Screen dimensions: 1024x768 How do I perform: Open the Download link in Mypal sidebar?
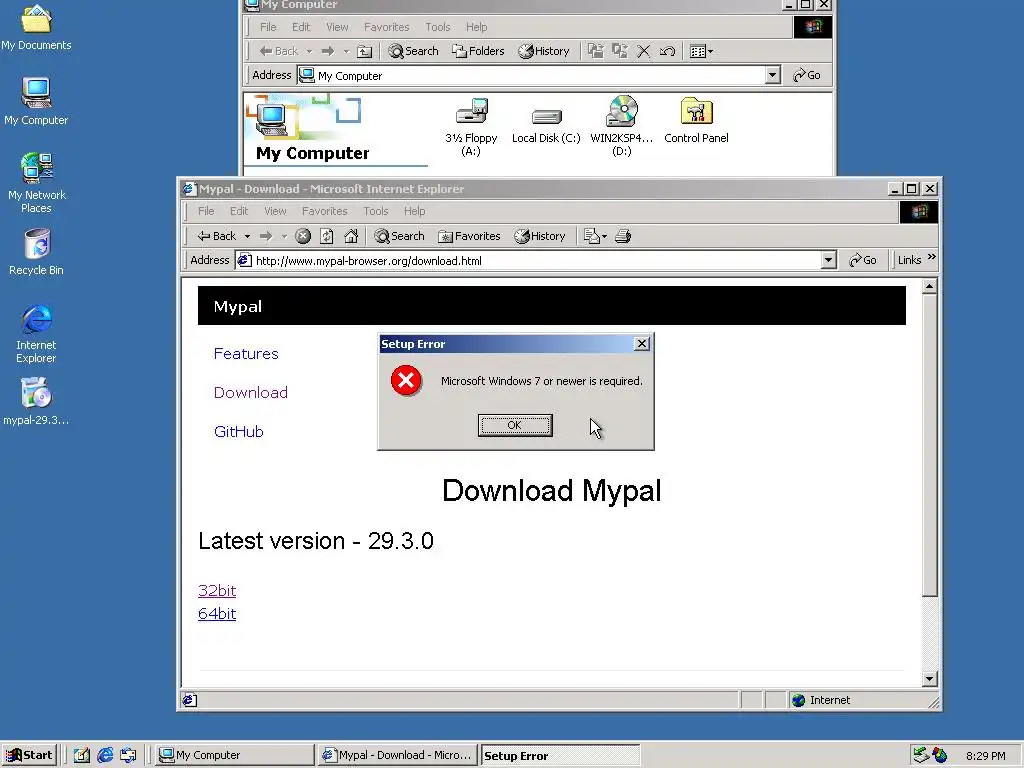tap(251, 392)
